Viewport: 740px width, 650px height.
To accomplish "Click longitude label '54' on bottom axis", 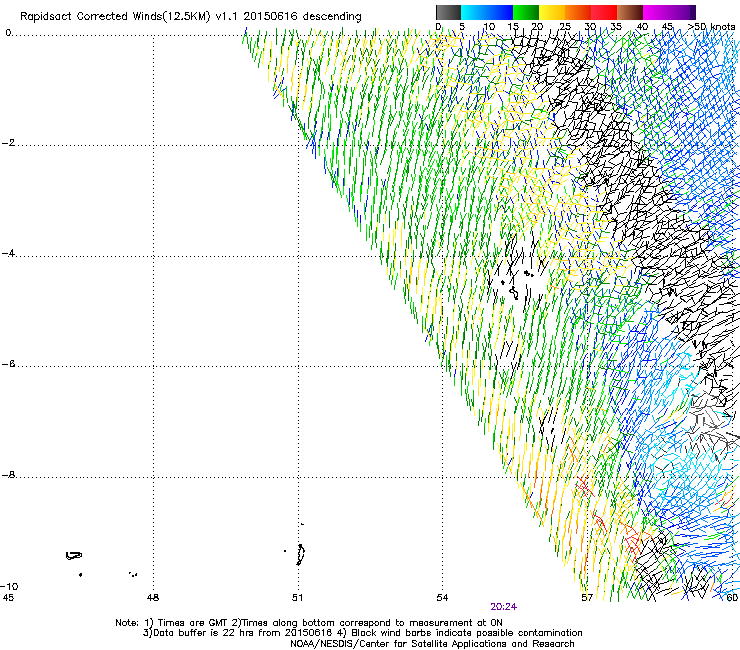I will (442, 598).
